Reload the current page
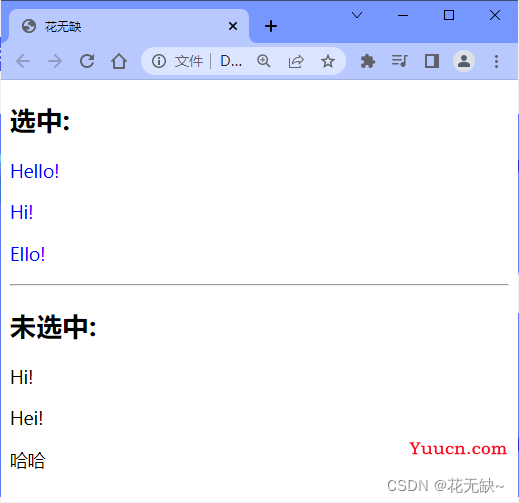The width and height of the screenshot is (519, 503). coord(87,61)
